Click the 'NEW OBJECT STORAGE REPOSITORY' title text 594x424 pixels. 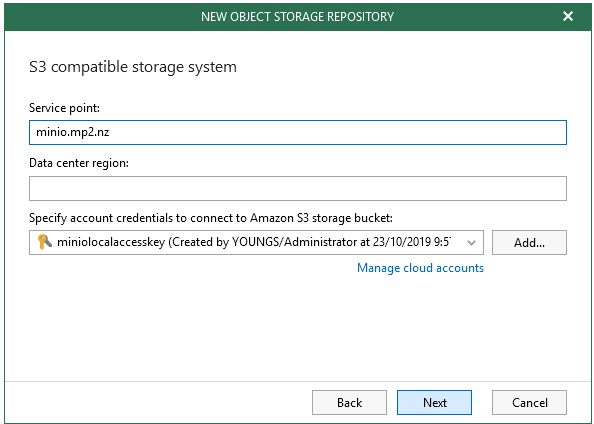click(297, 17)
